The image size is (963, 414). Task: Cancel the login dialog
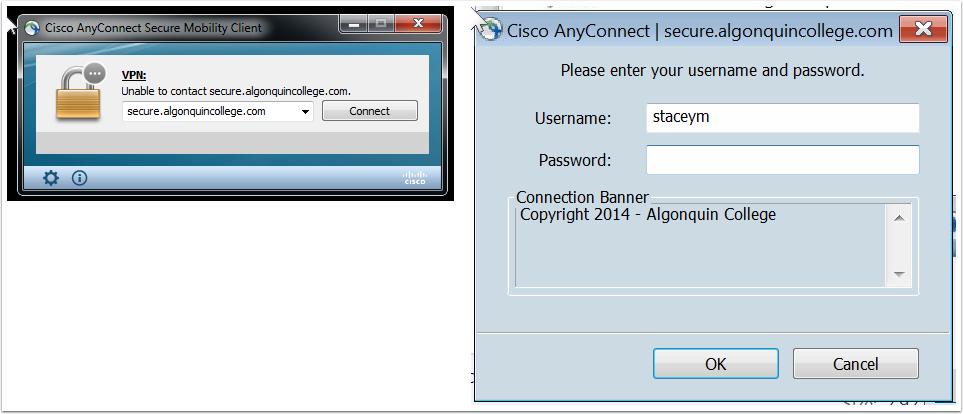[855, 364]
